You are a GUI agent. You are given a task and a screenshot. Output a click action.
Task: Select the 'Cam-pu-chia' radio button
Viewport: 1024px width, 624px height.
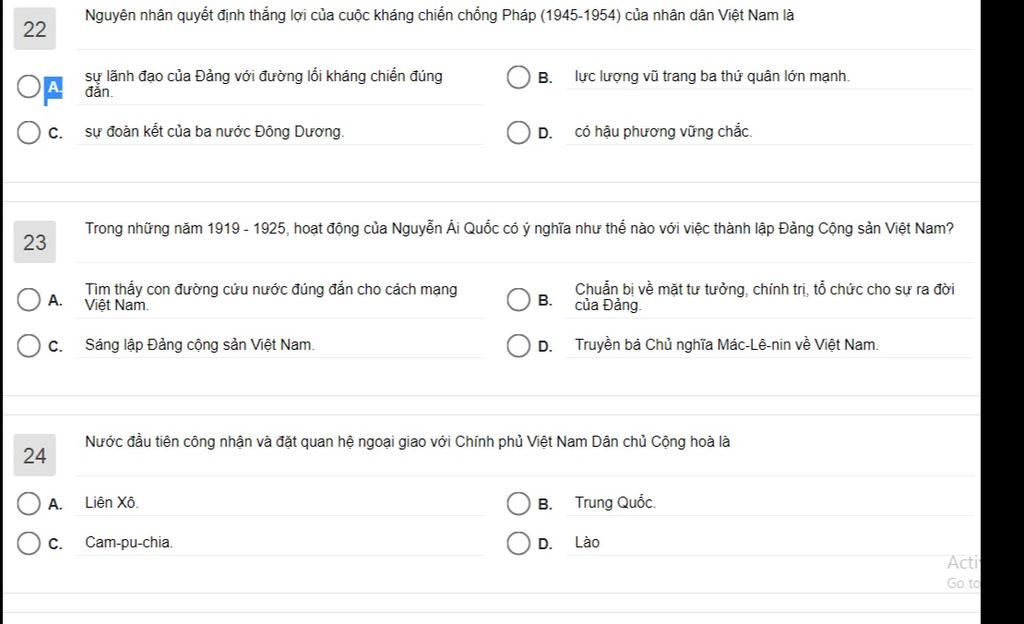coord(29,543)
